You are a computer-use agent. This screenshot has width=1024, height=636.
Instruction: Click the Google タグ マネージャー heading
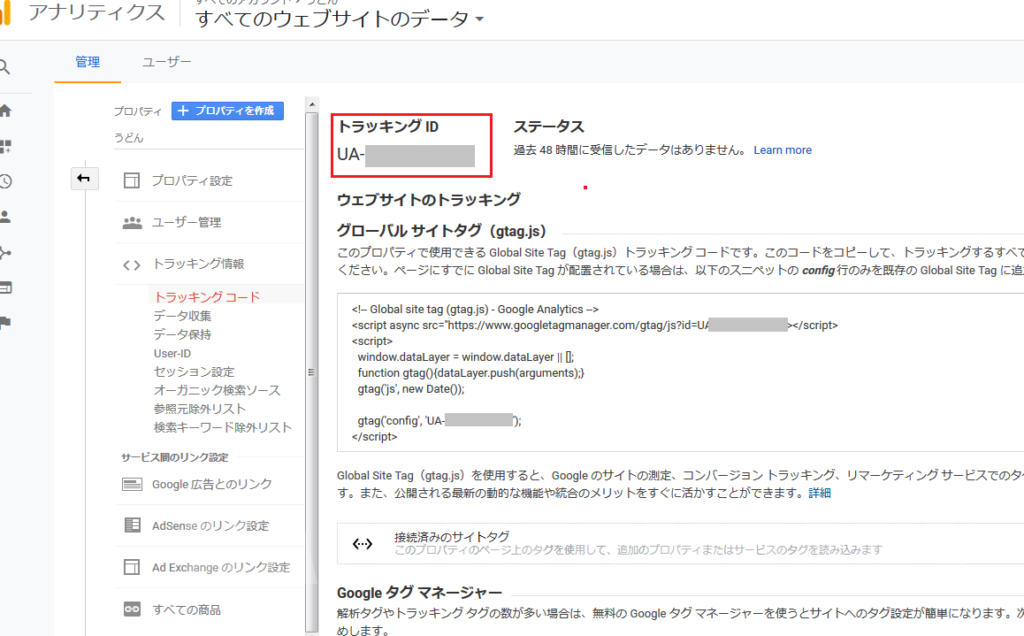click(419, 593)
